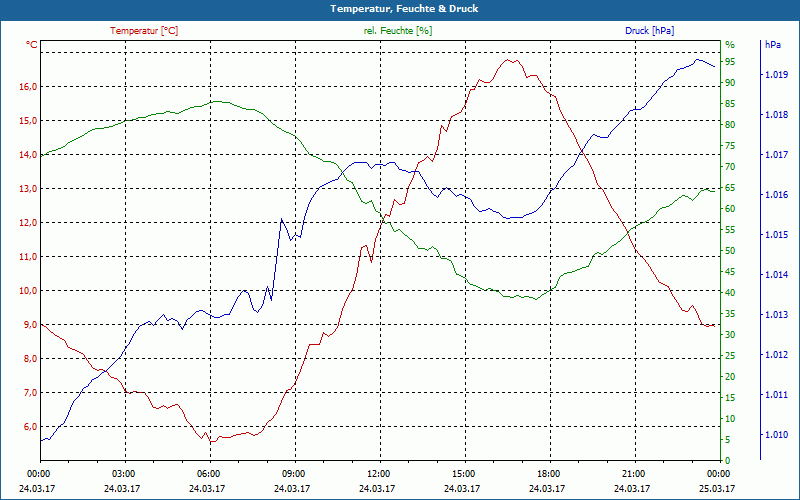Click the '1.017' pressure axis value
Viewport: 800px width, 500px height.
[x=776, y=155]
